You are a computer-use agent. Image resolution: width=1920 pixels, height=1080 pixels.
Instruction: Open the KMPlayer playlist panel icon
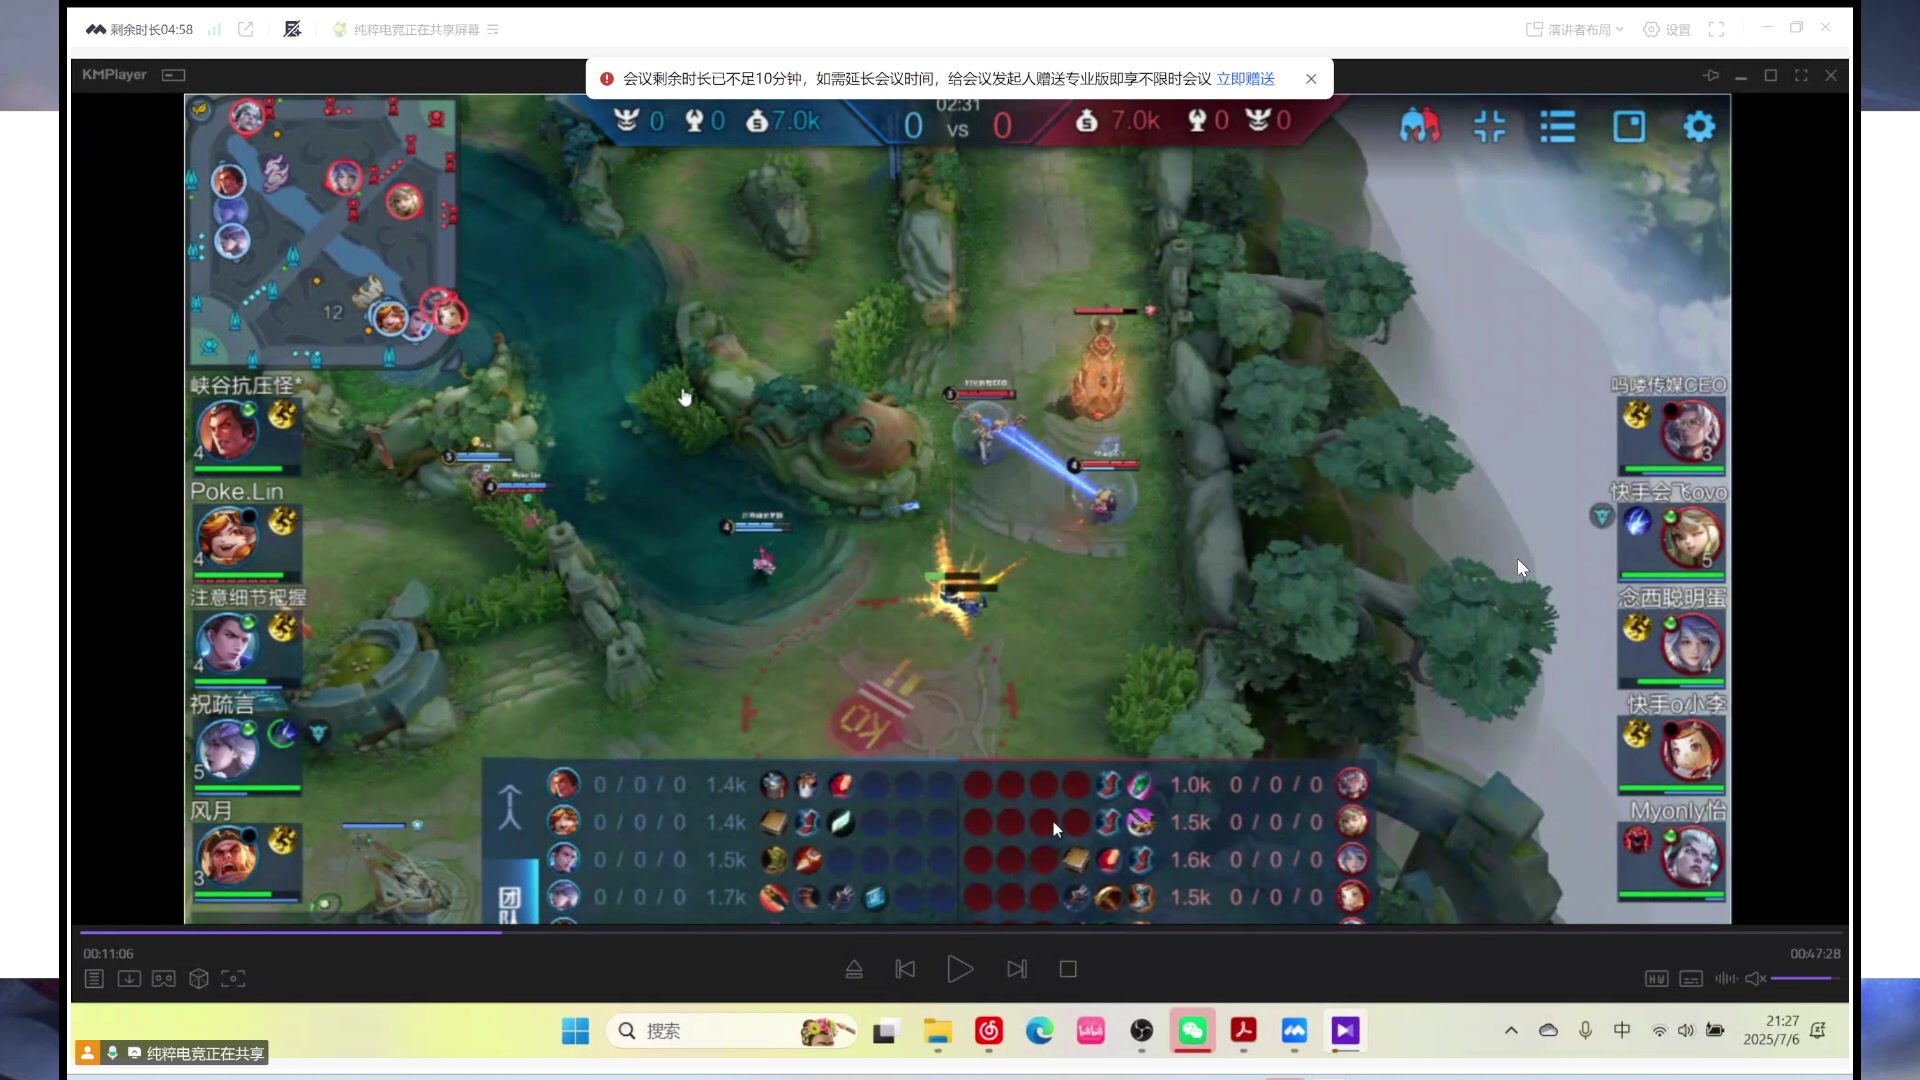(94, 978)
